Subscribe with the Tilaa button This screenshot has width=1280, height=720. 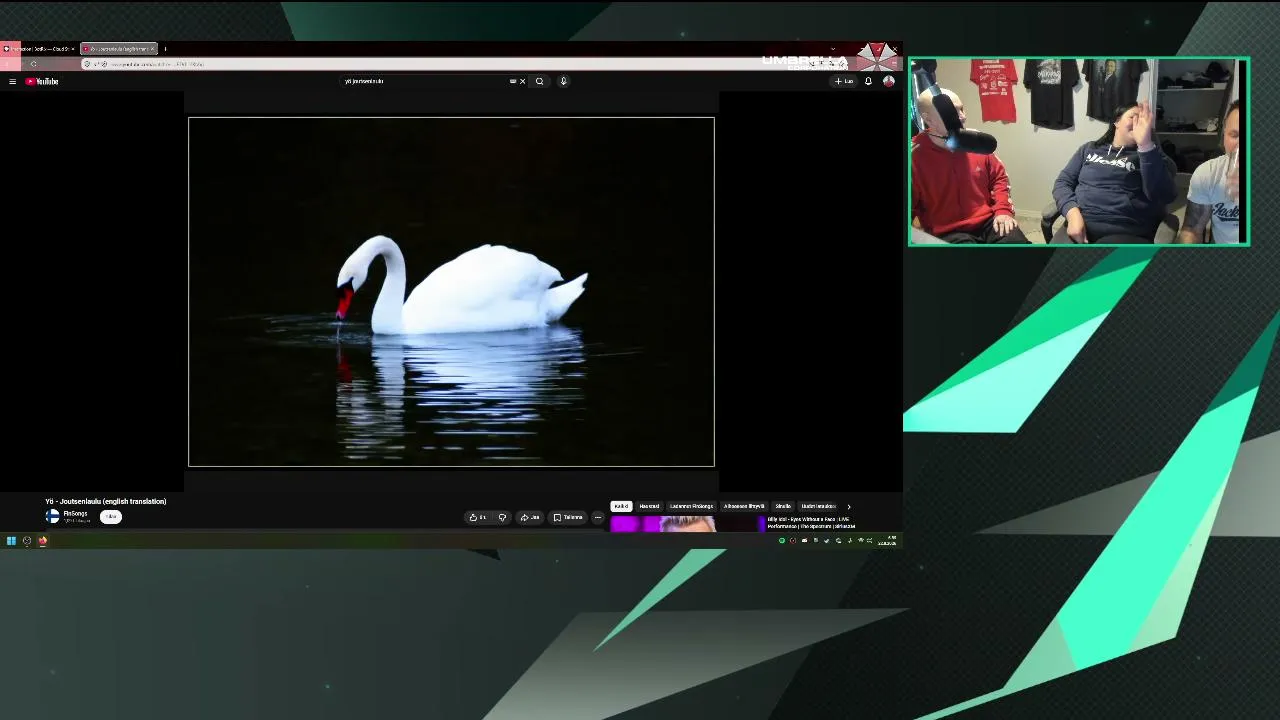(x=111, y=517)
